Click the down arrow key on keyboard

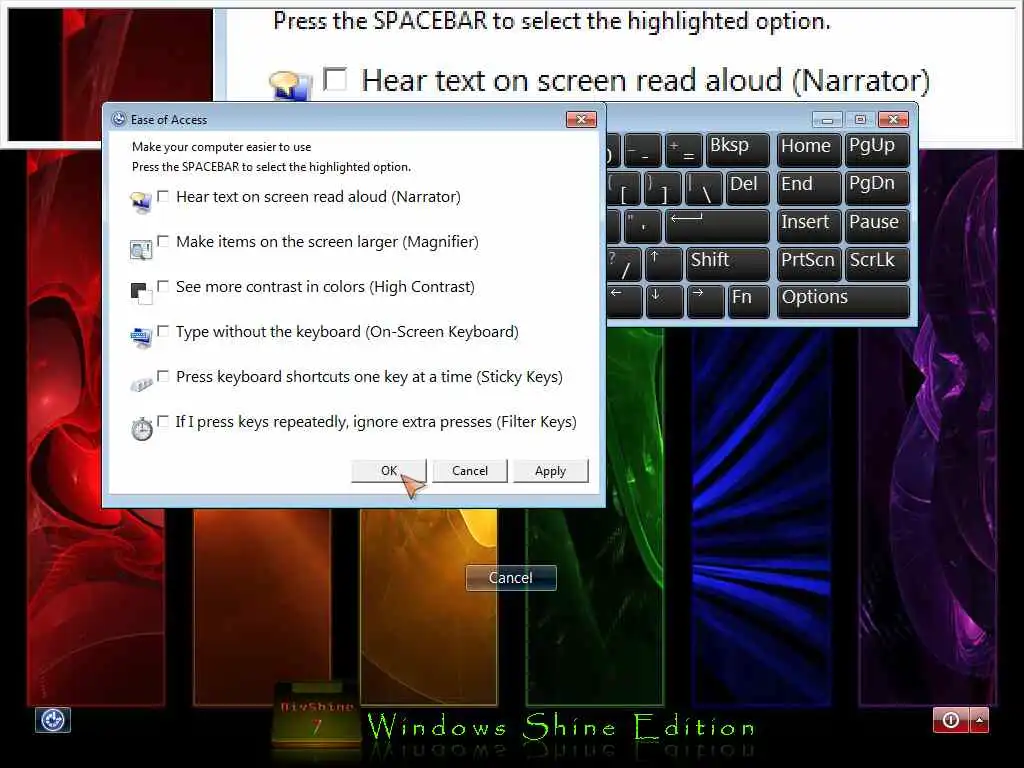click(x=664, y=301)
